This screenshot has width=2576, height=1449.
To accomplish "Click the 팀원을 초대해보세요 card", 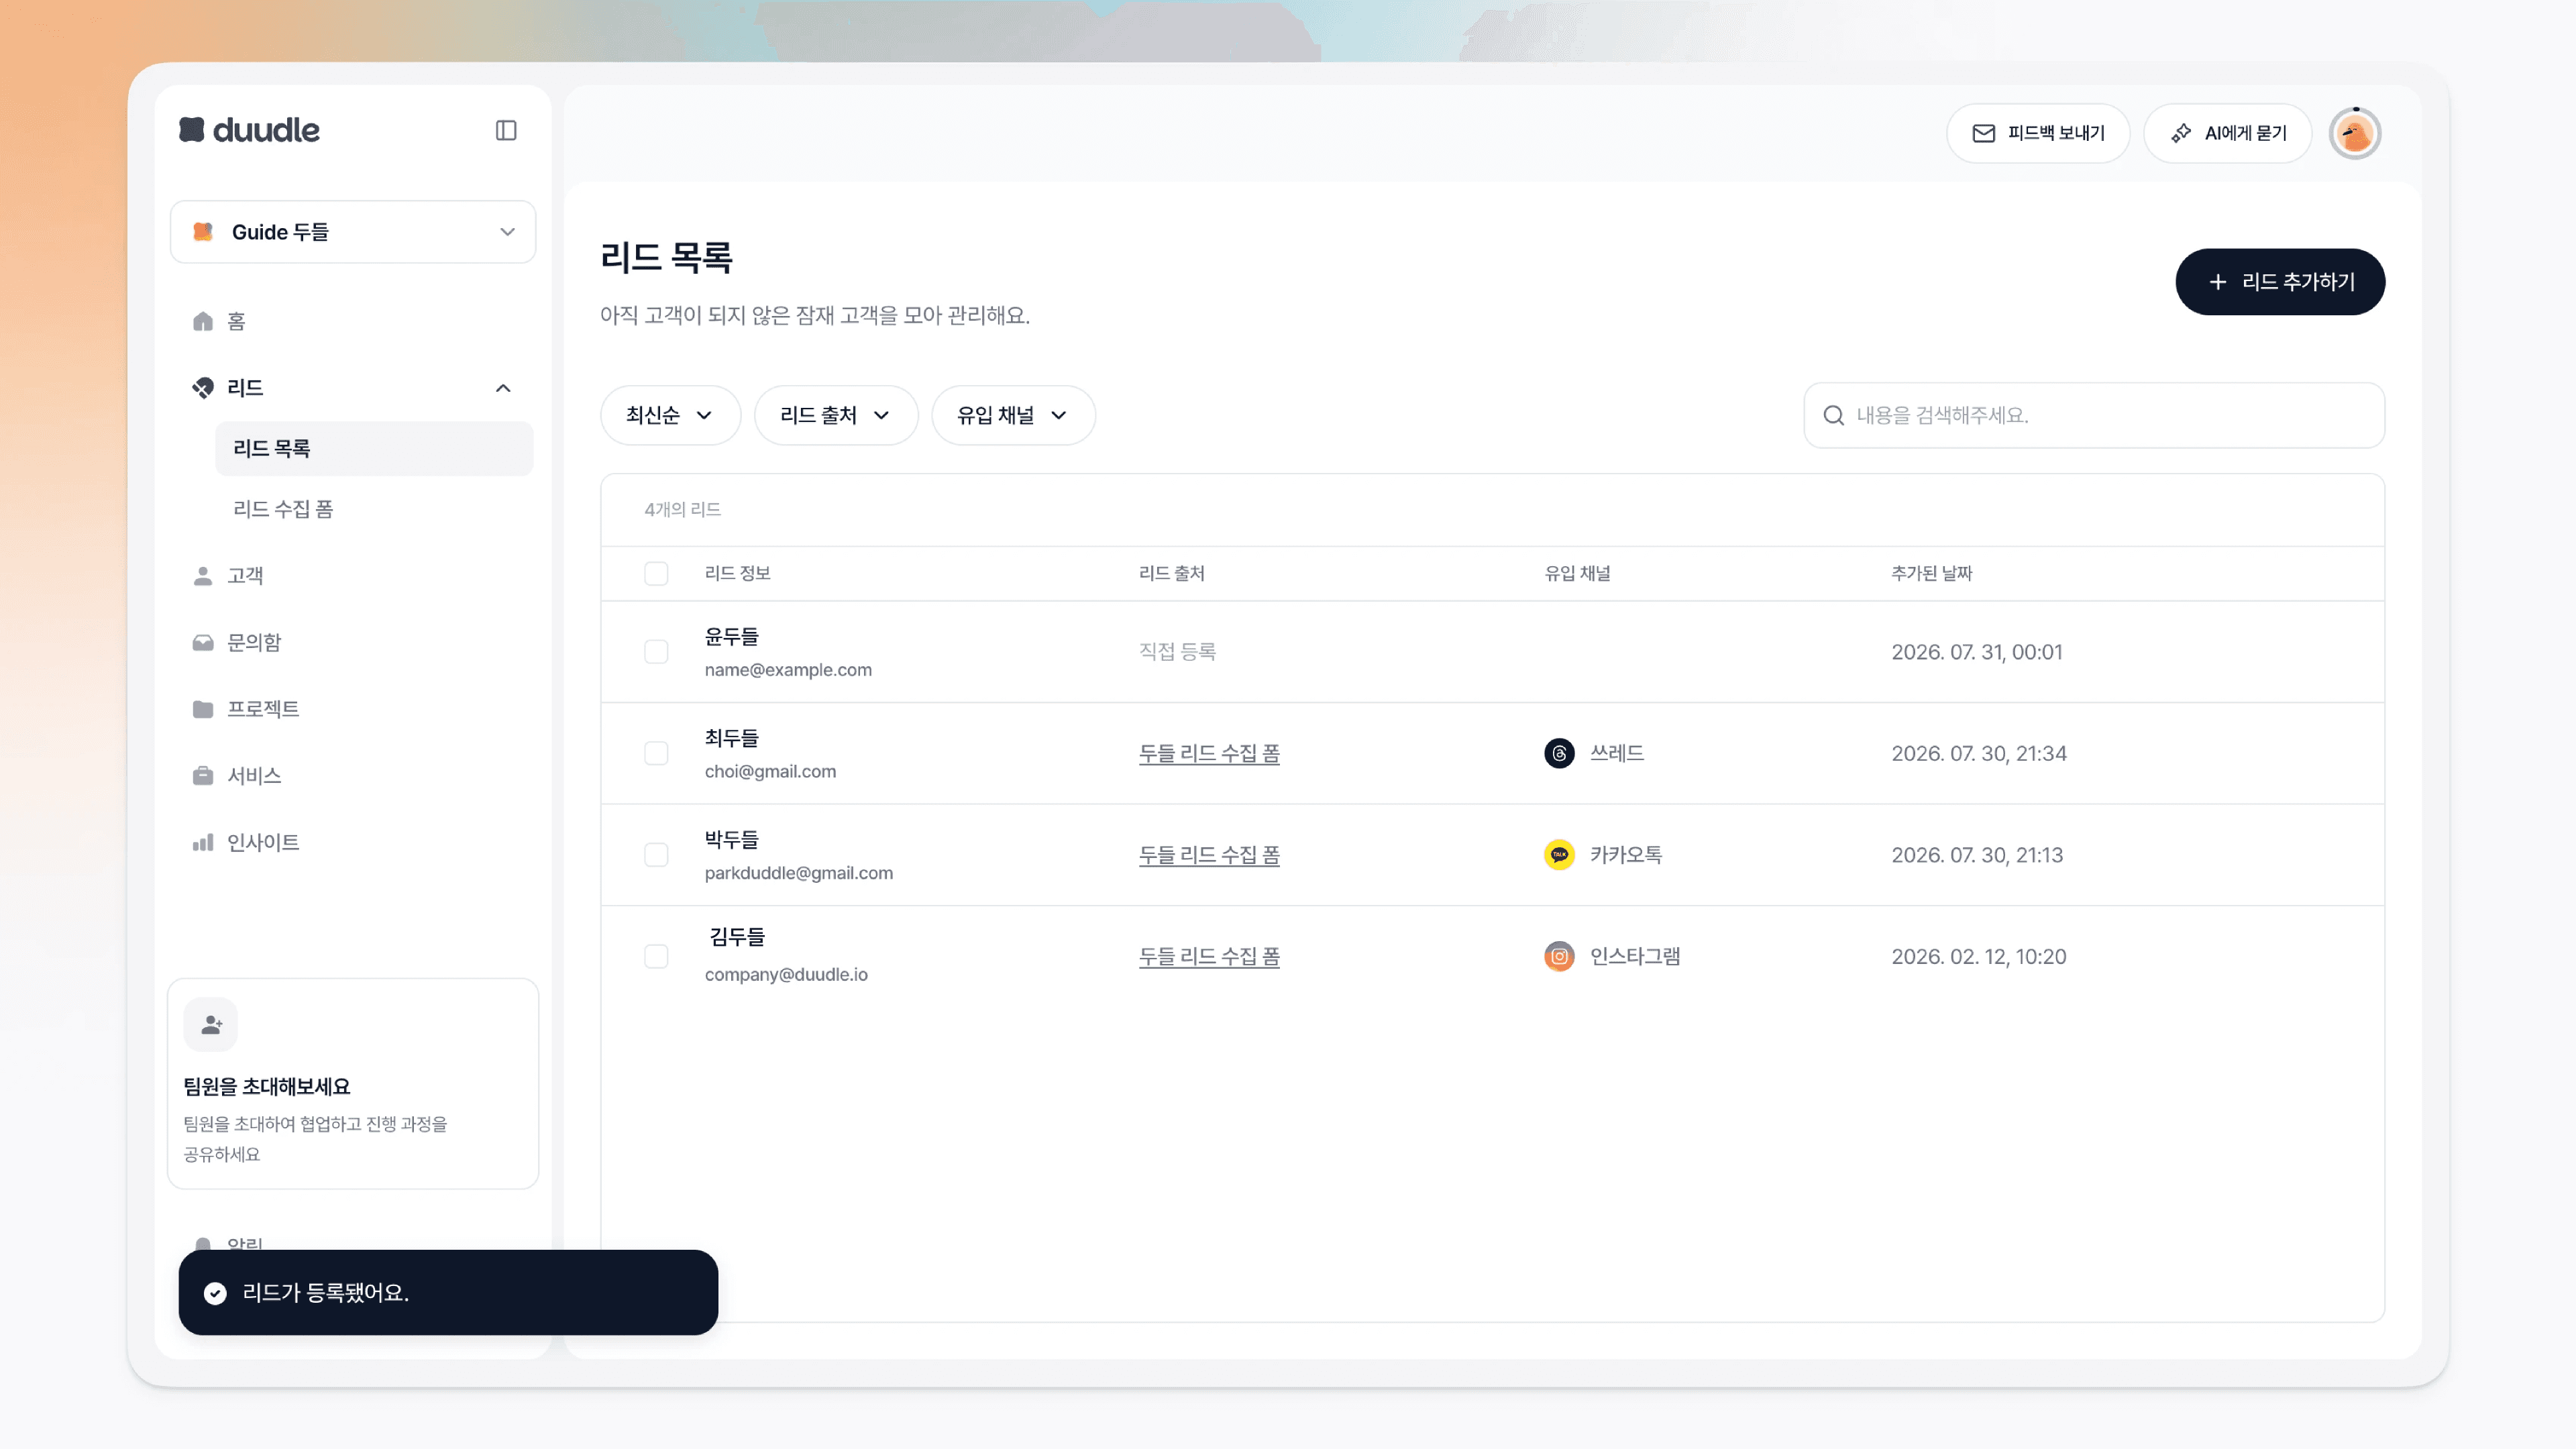I will (x=353, y=1084).
